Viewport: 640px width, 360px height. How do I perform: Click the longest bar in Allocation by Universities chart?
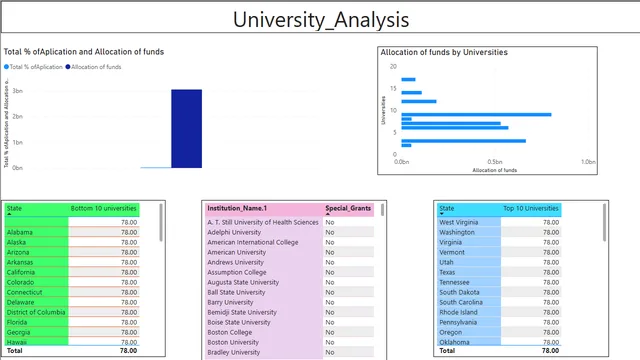(x=476, y=115)
